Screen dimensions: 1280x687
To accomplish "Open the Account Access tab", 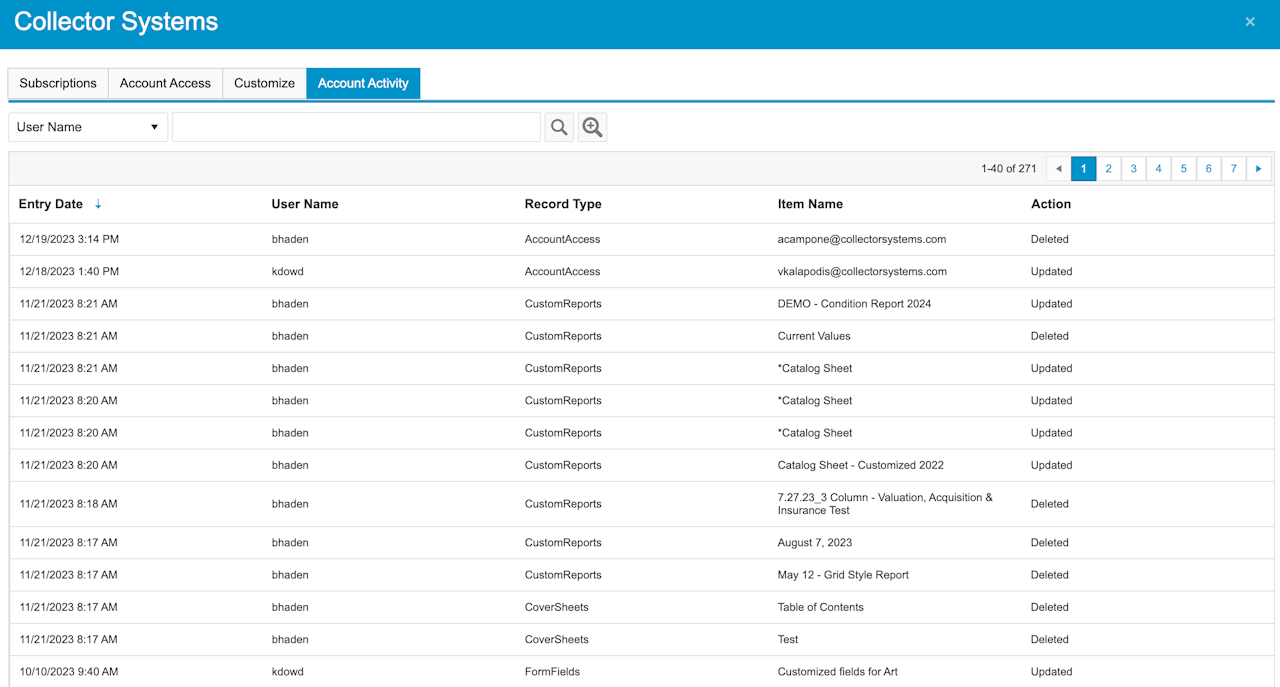I will [x=165, y=83].
